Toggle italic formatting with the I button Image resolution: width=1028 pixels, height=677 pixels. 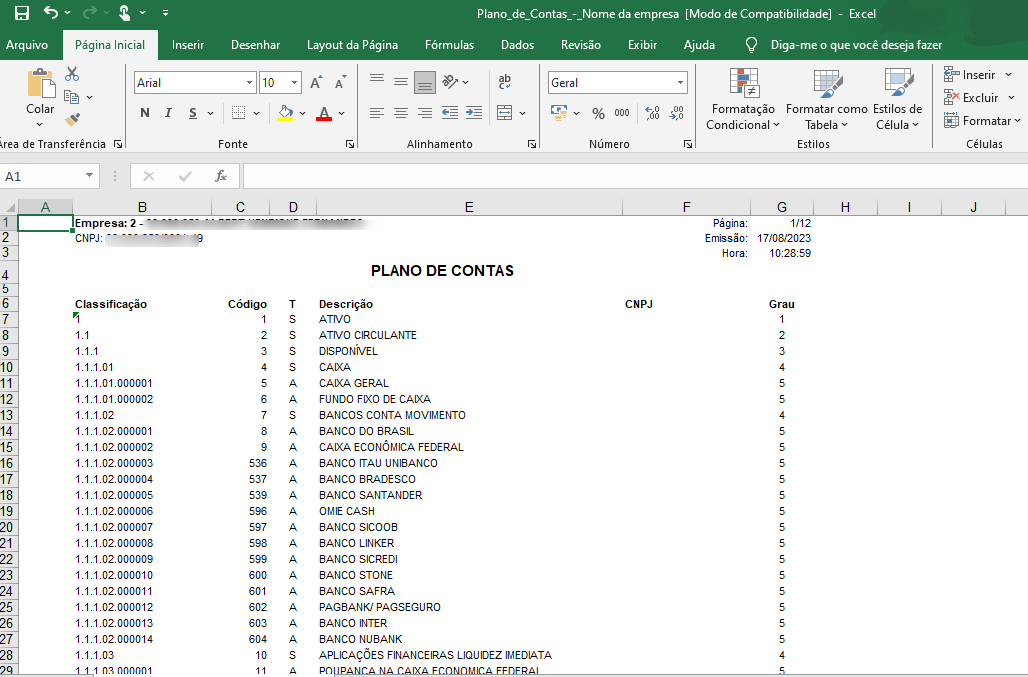[167, 113]
